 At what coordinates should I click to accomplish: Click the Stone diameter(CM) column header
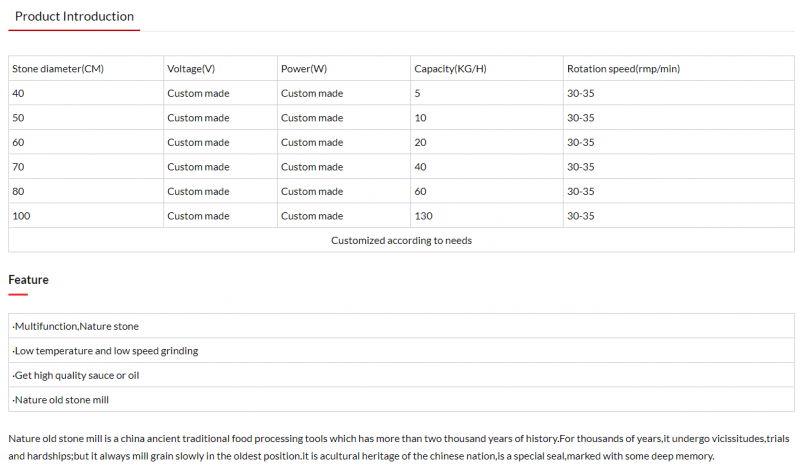(58, 69)
